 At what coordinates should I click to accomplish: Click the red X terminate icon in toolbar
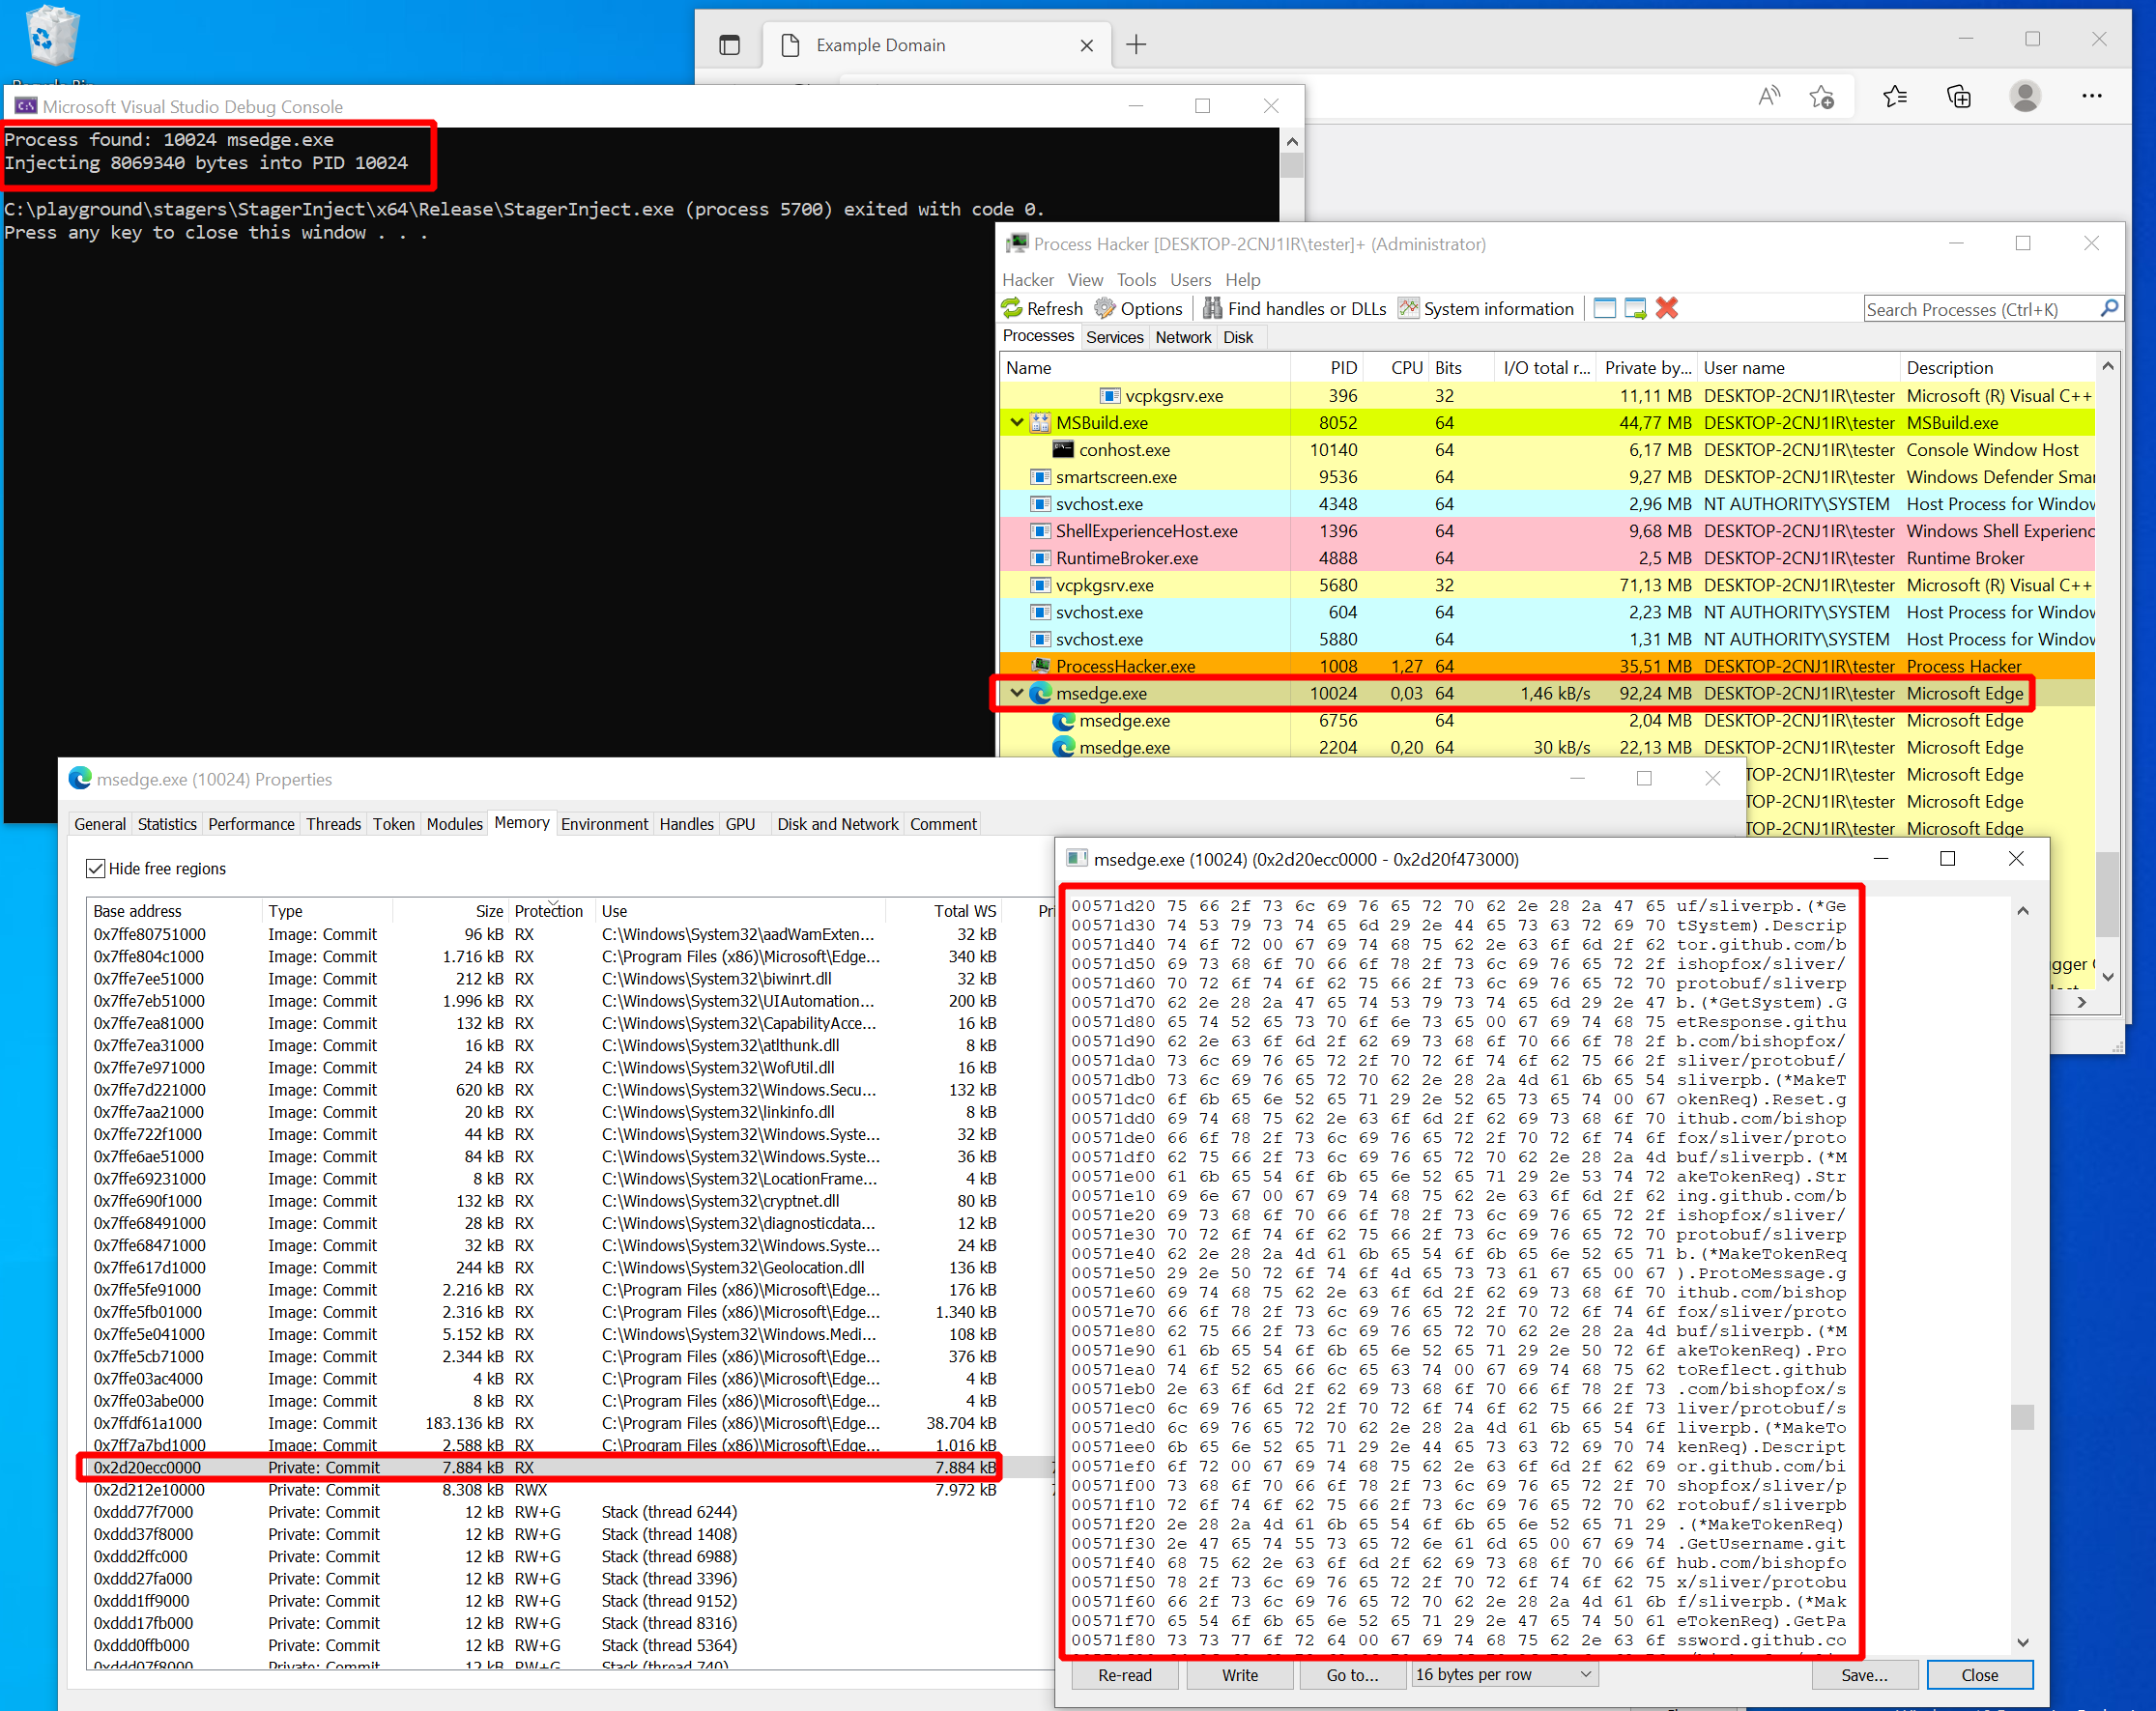point(1666,308)
